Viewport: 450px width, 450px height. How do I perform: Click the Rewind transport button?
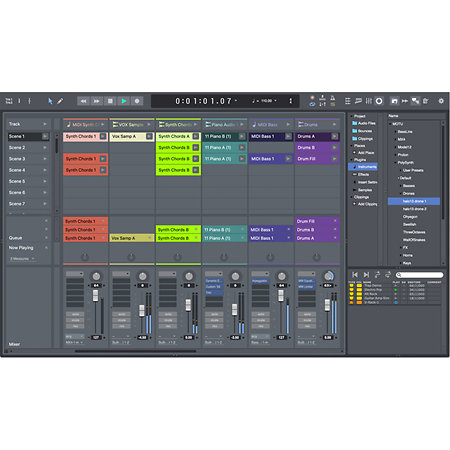tap(83, 101)
